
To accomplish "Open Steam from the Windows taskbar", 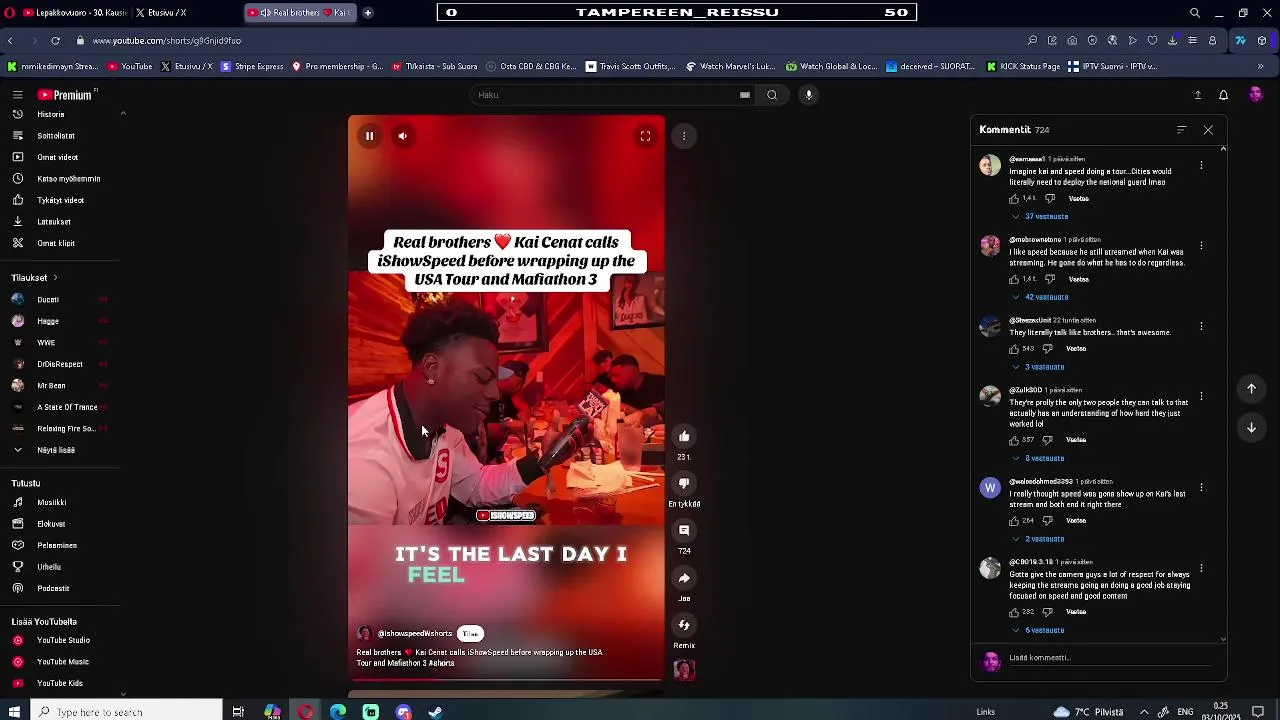I will click(x=435, y=712).
